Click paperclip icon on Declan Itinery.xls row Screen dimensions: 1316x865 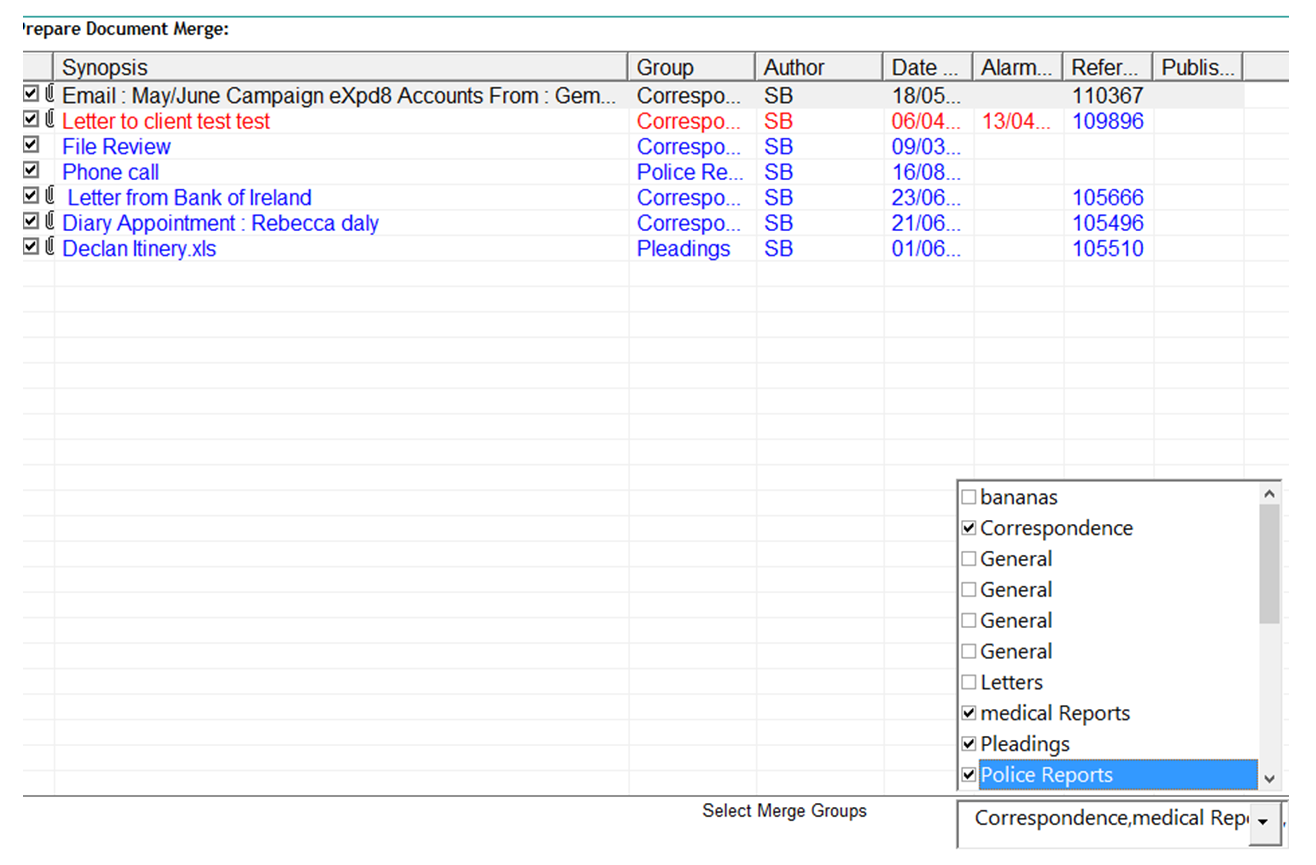pos(49,247)
